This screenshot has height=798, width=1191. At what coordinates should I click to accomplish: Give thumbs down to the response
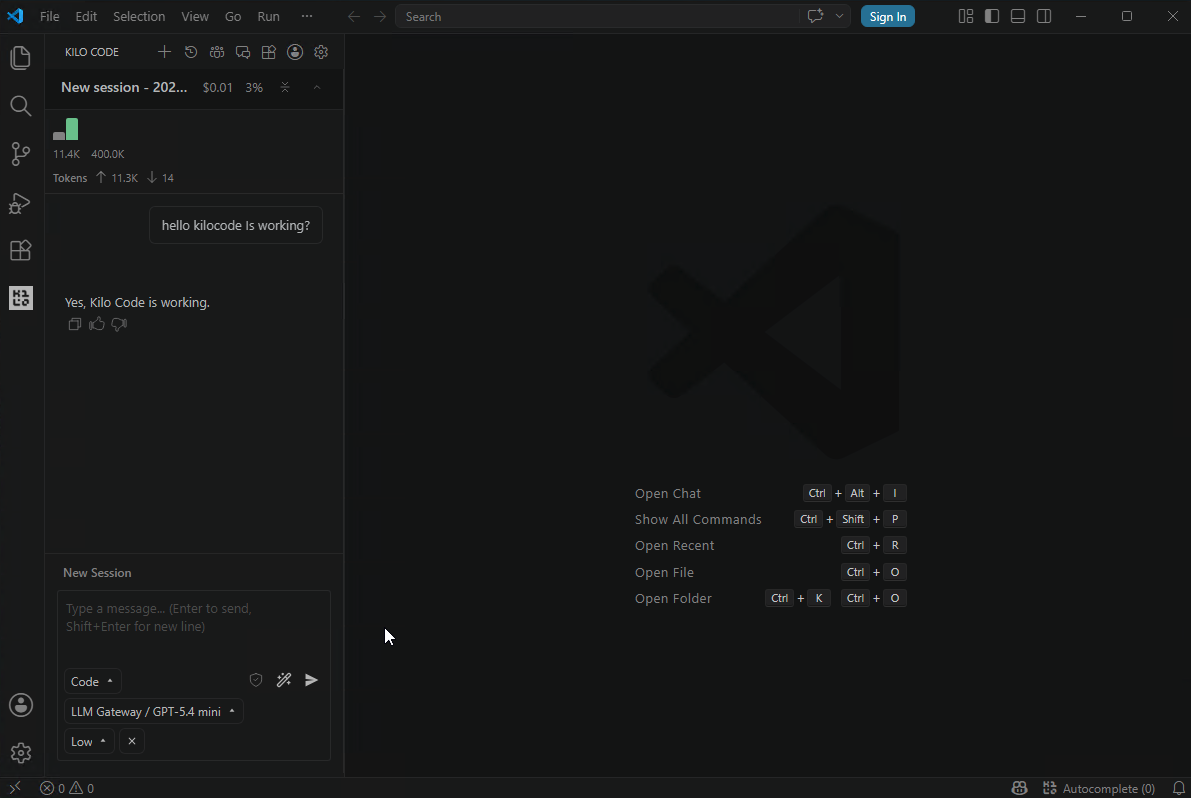click(119, 324)
